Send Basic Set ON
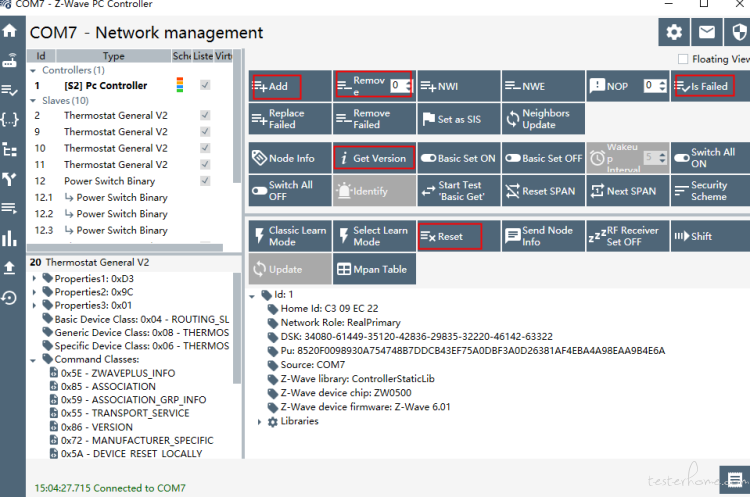Screen dimensions: 750x497 point(459,158)
